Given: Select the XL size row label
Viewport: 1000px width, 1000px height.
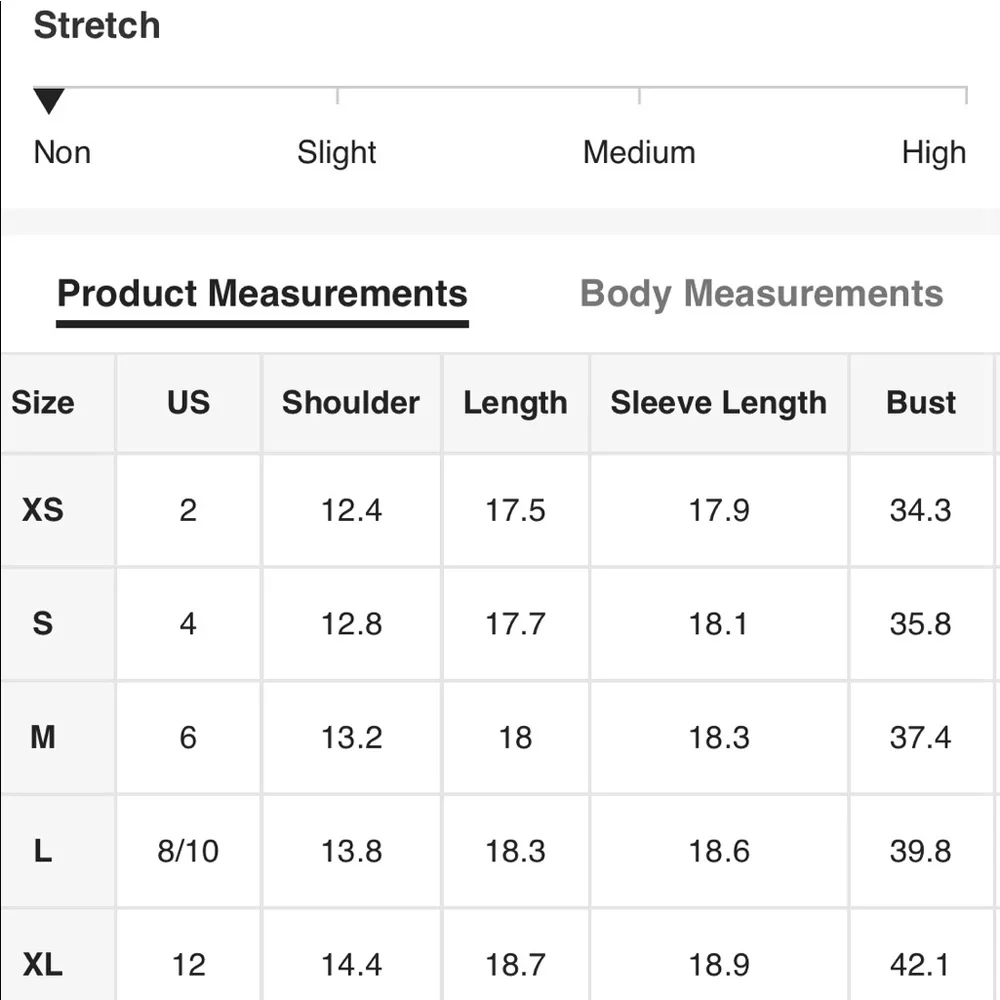Looking at the screenshot, I should click(x=43, y=965).
